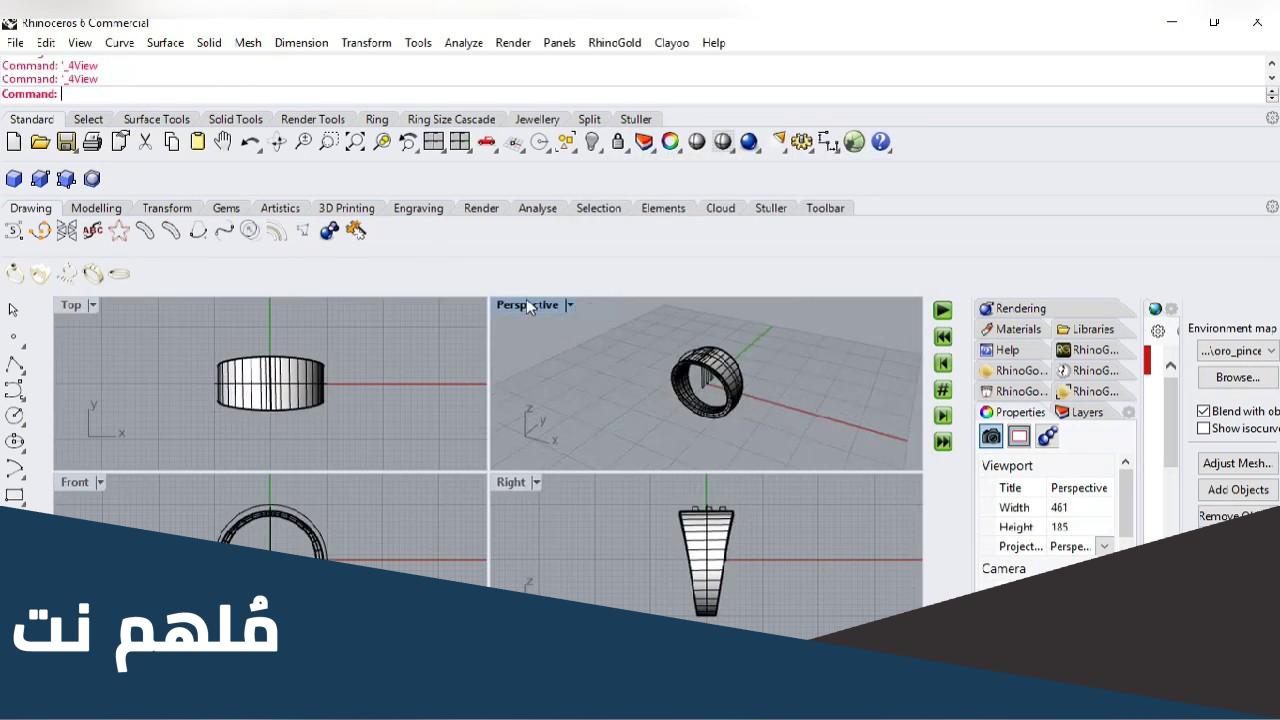Screen dimensions: 1280x720
Task: Click the Save file icon
Action: (x=66, y=142)
